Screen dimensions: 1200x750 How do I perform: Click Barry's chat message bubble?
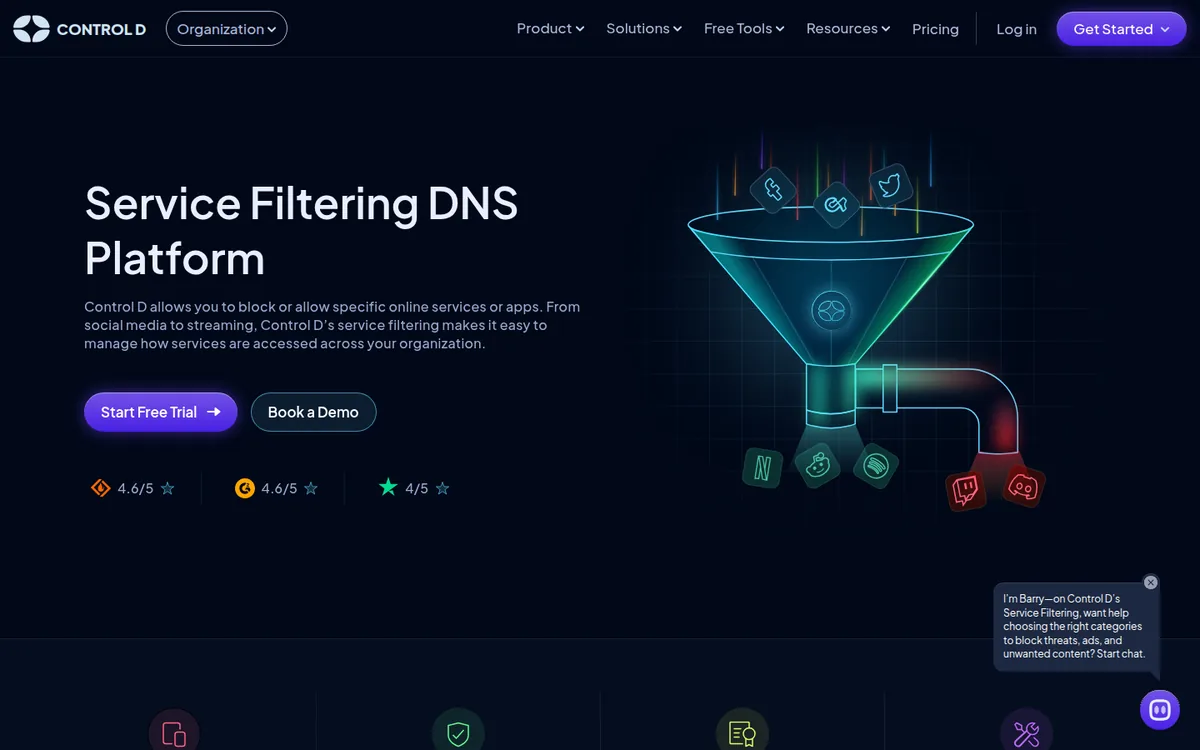[1076, 626]
